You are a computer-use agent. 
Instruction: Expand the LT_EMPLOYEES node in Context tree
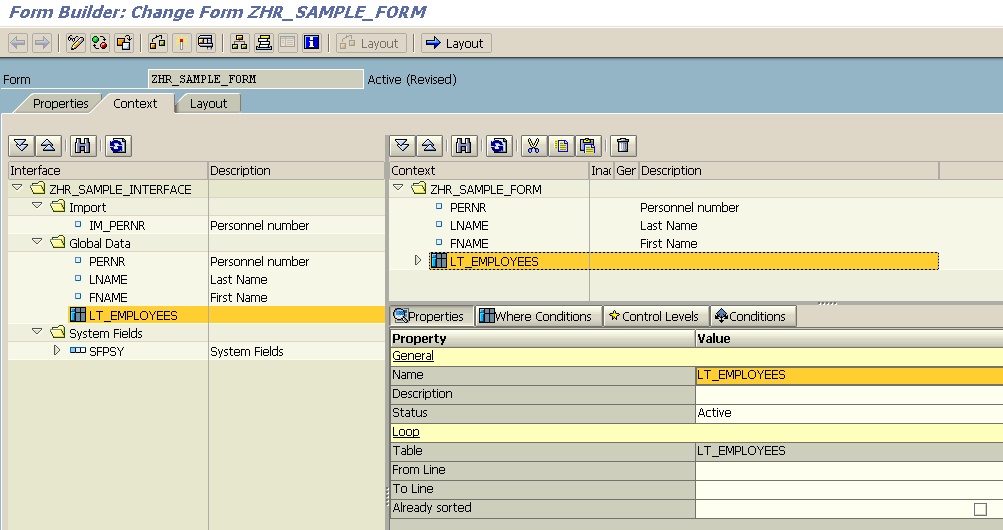pyautogui.click(x=419, y=261)
